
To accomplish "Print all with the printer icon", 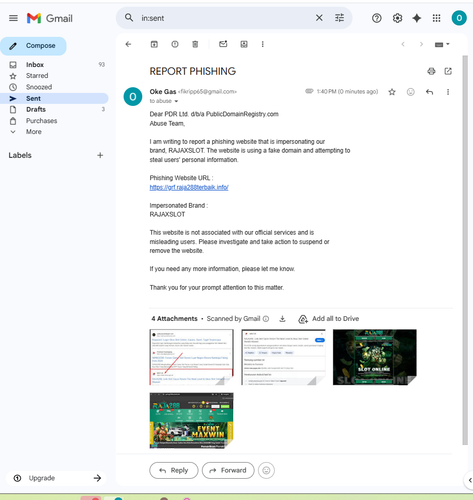I will click(x=431, y=71).
